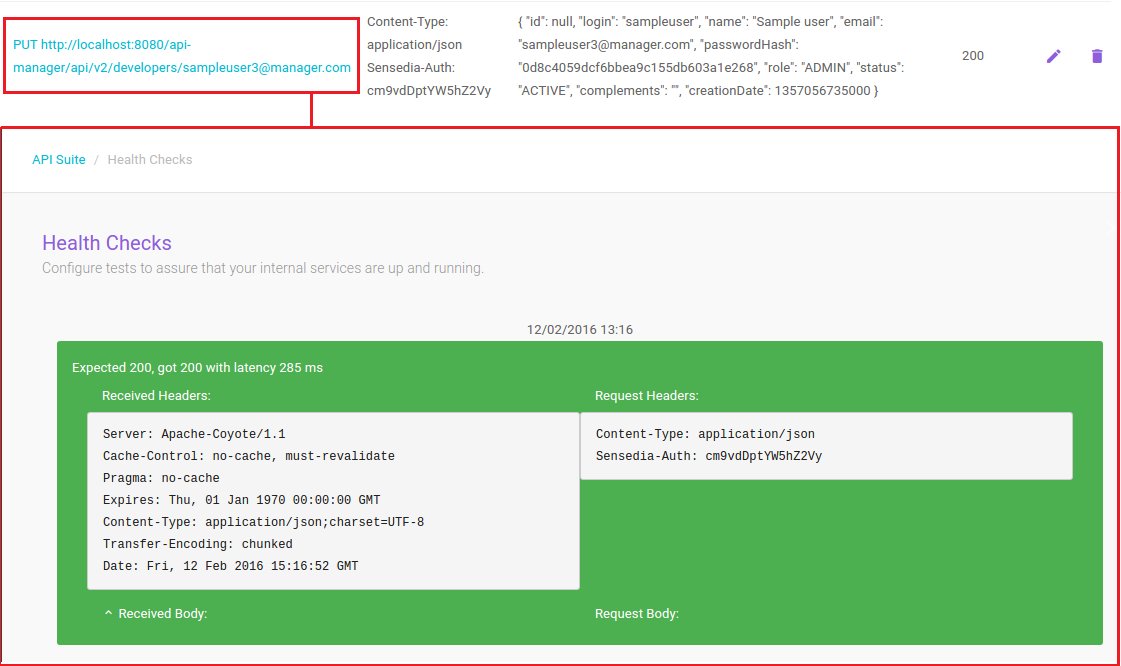Open the PUT localhost:8080 endpoint link
The image size is (1121, 666).
[x=181, y=56]
